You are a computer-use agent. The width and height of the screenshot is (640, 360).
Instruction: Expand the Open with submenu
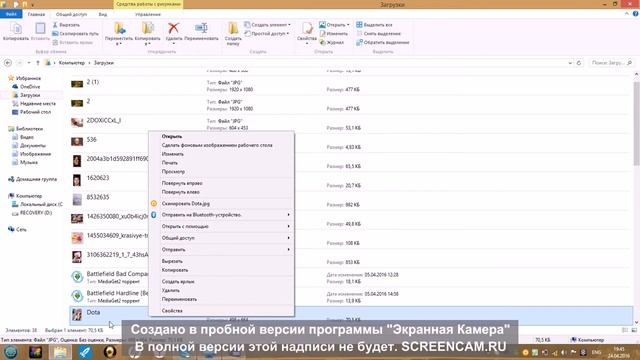221,226
